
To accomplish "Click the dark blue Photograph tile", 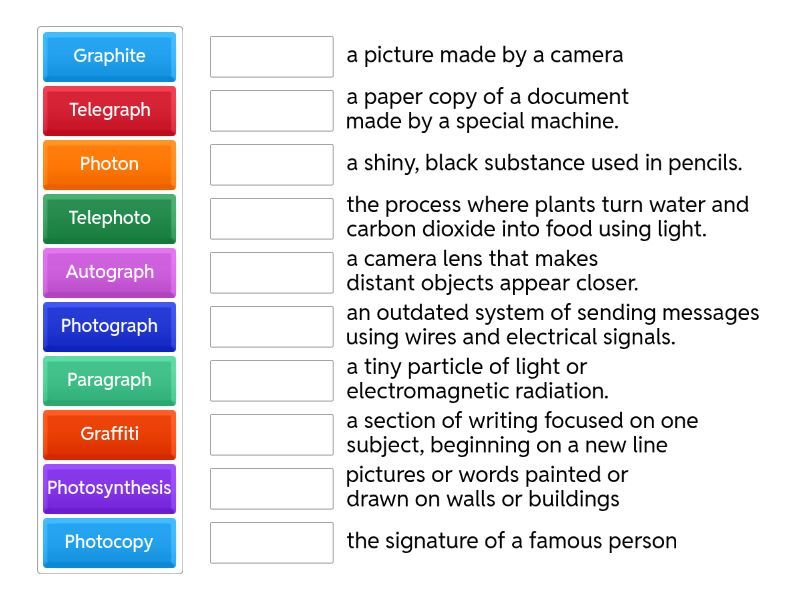I will pyautogui.click(x=109, y=326).
